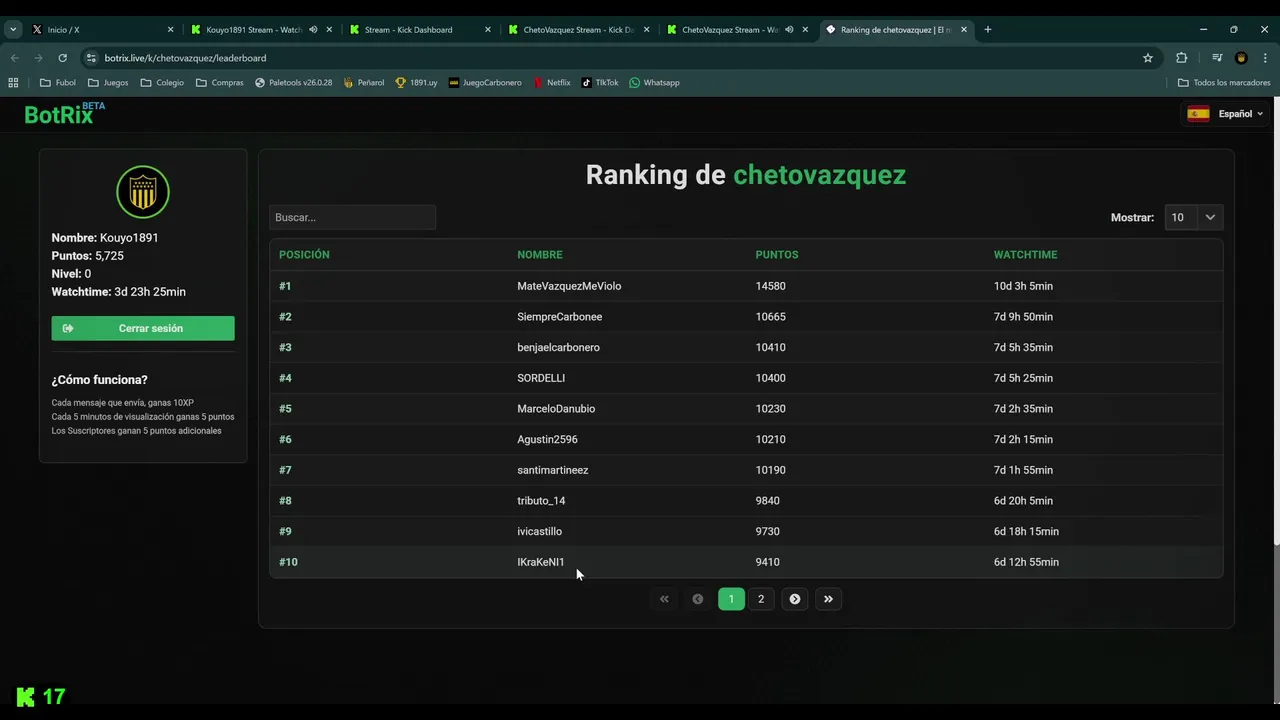Click the Spanish flag icon

pos(1198,114)
